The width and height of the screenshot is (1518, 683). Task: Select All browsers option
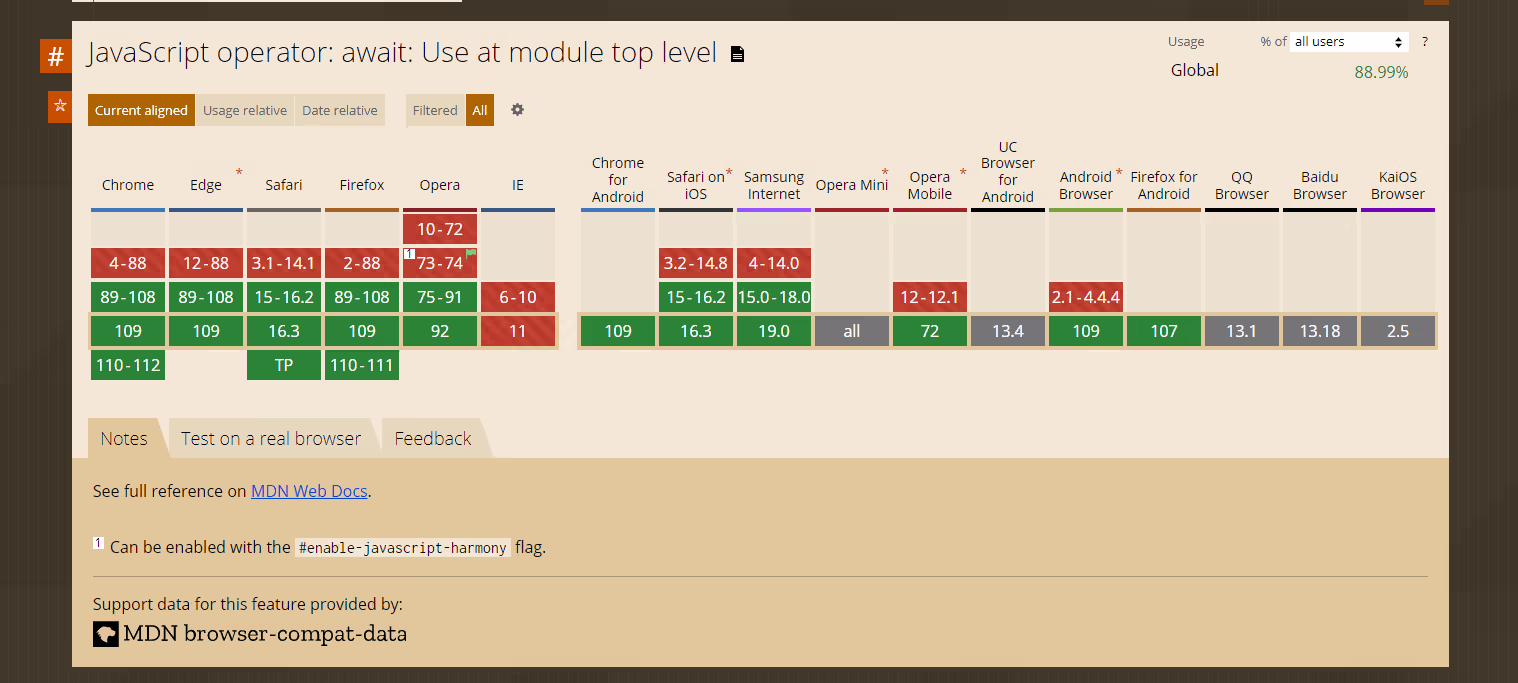click(480, 110)
